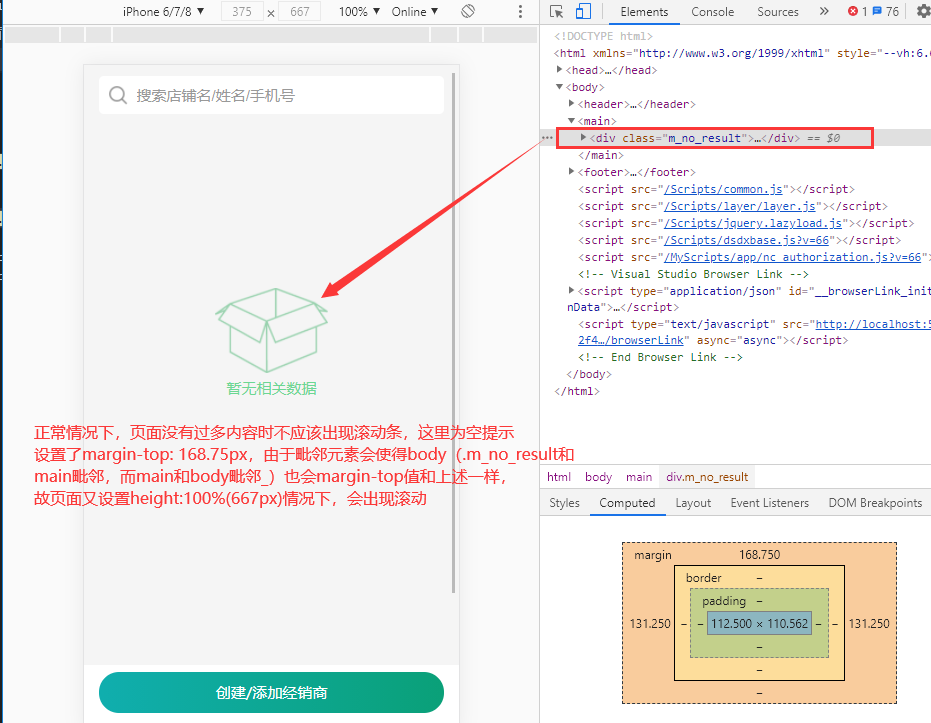Collapse the main element node

[571, 120]
